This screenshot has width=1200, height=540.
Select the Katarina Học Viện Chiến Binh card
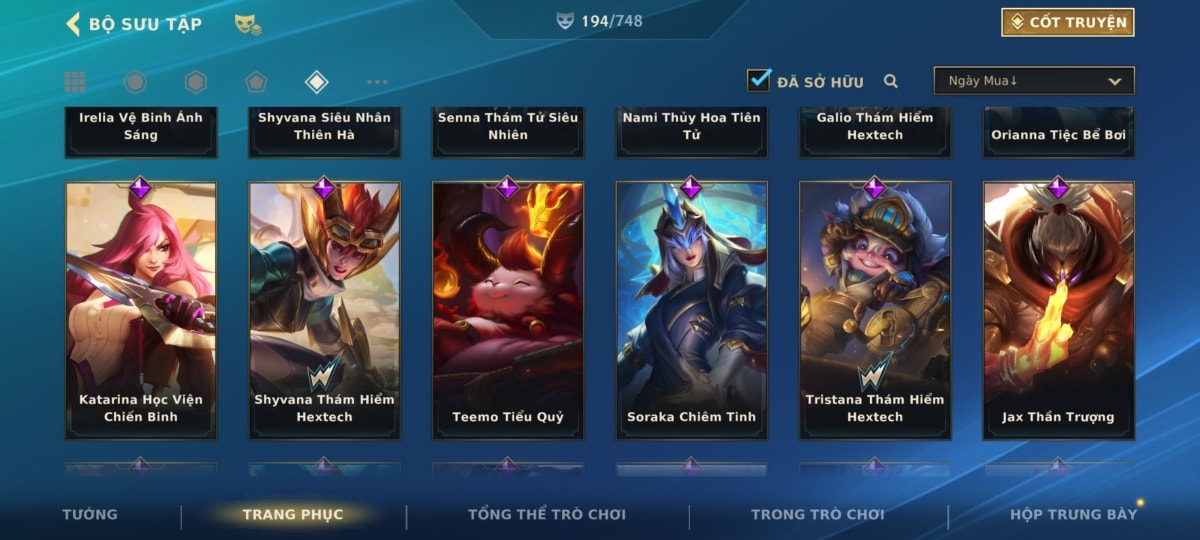point(141,310)
